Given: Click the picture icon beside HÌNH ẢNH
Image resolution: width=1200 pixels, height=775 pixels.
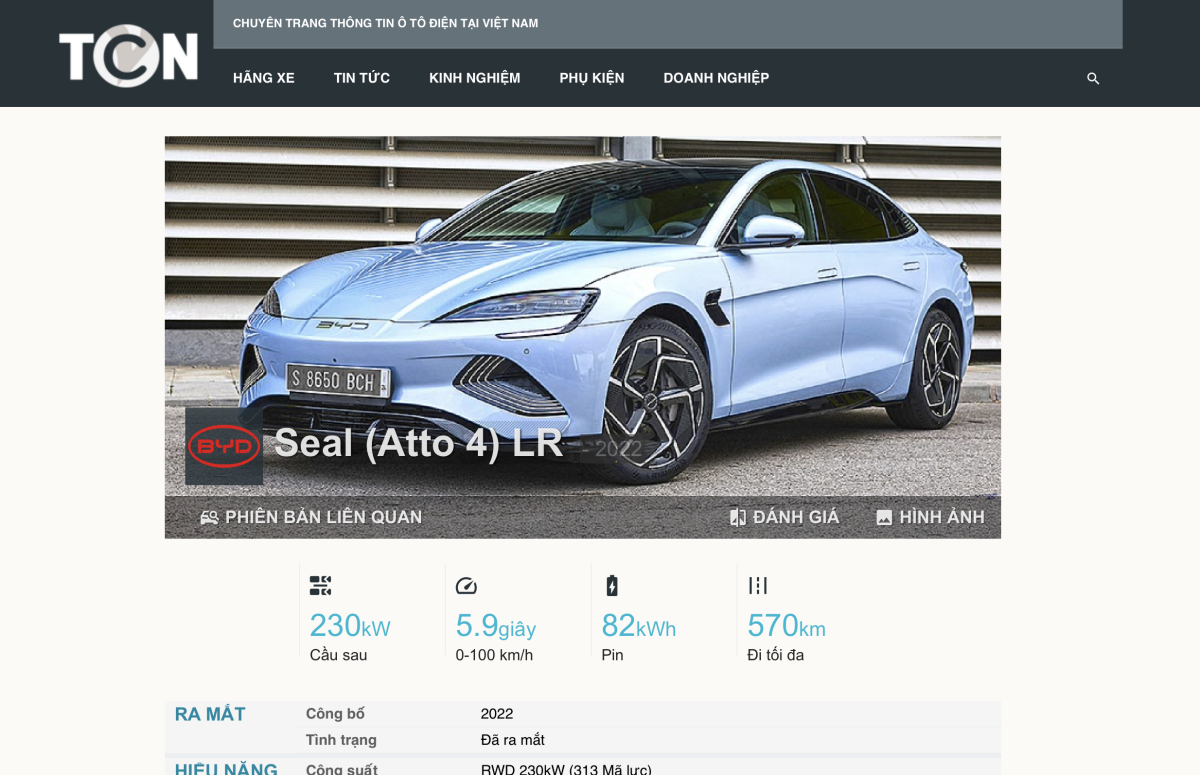Looking at the screenshot, I should 884,518.
